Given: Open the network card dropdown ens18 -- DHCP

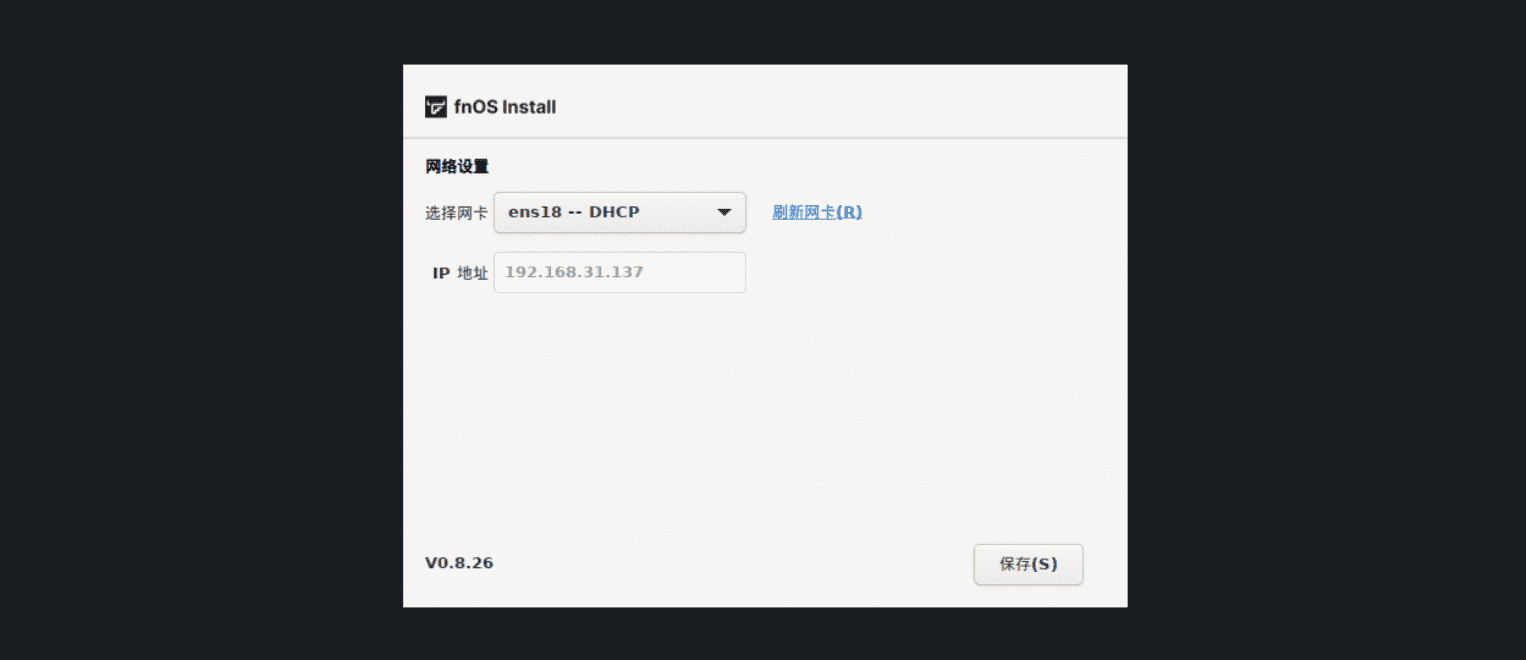Looking at the screenshot, I should [620, 212].
